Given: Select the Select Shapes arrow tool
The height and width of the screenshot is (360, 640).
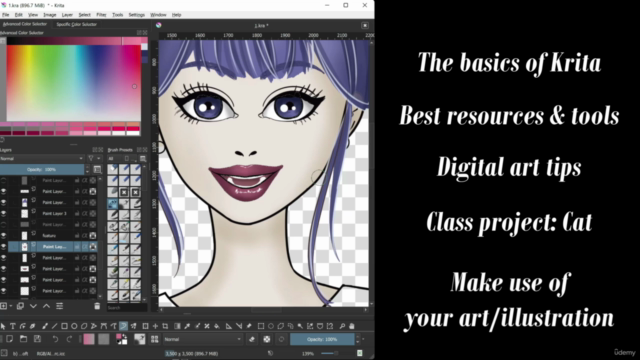Looking at the screenshot, I should [x=3, y=326].
